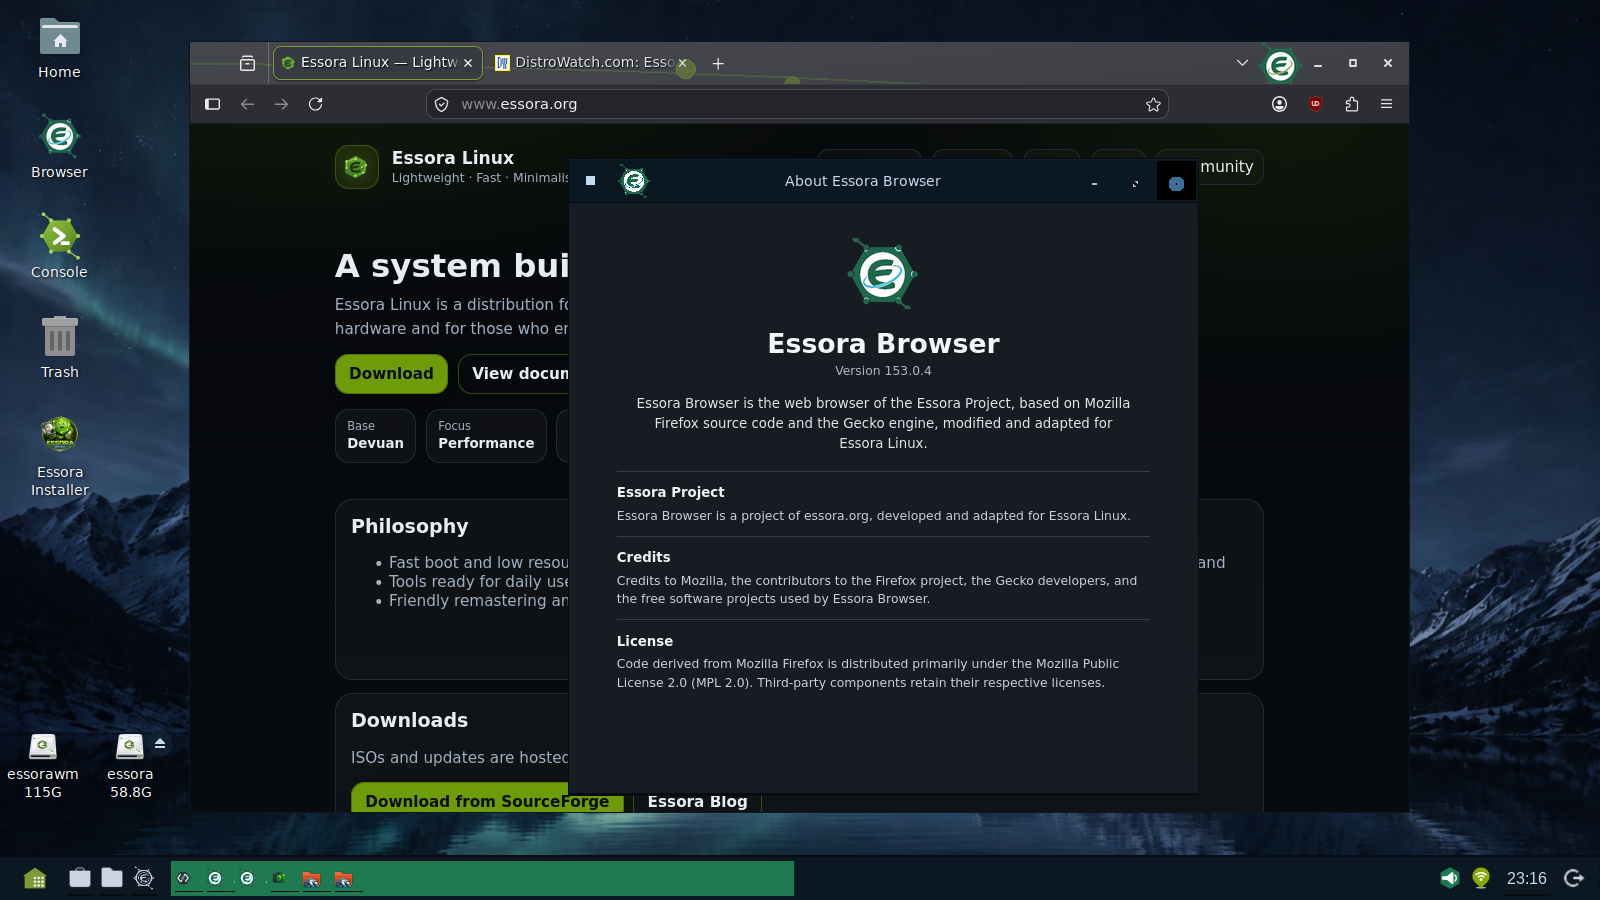Open the Essora Blog link
1600x900 pixels.
[697, 800]
